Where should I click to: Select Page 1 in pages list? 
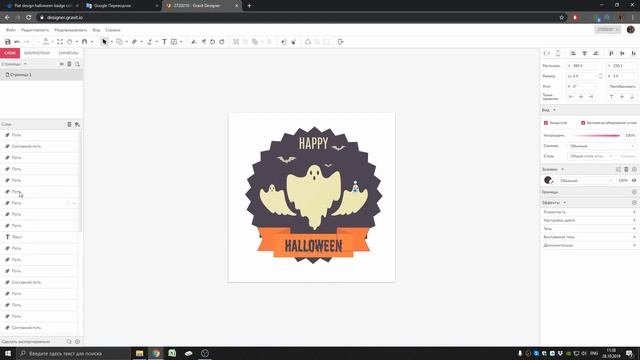pos(41,75)
